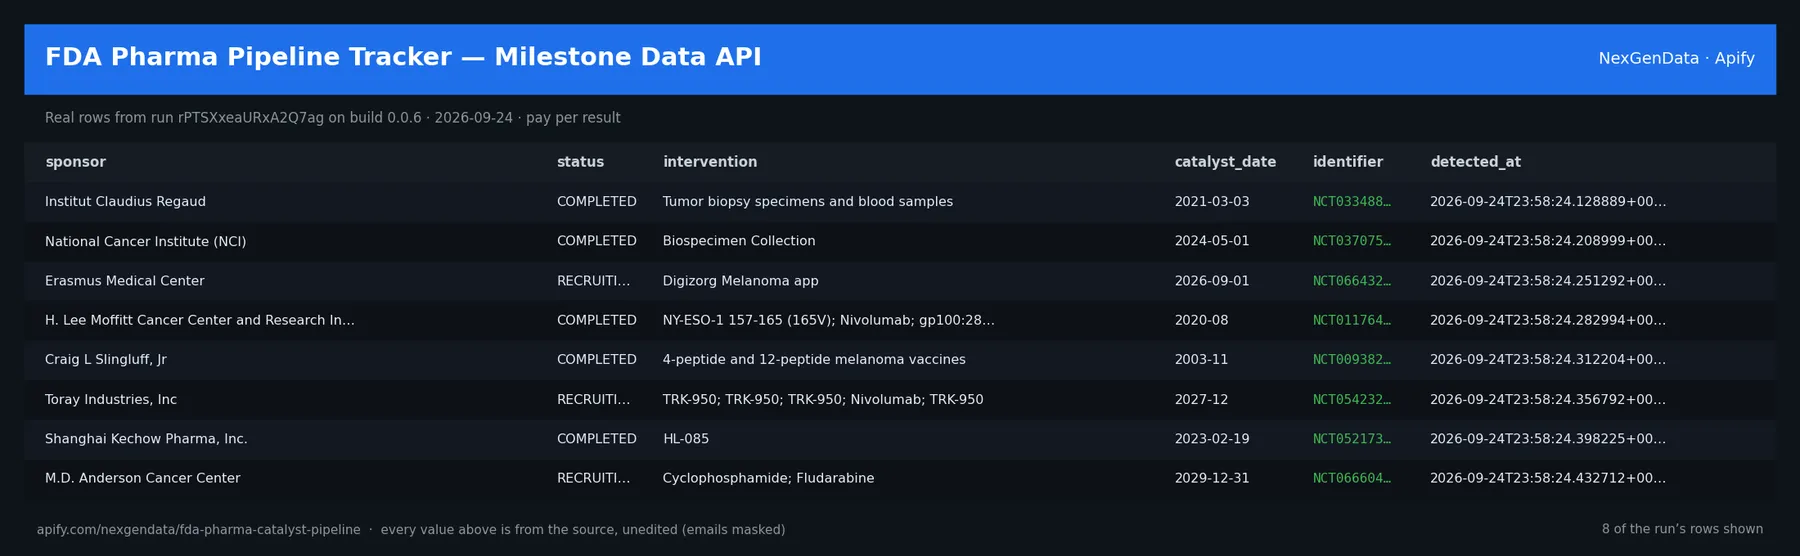Click the FDA Pharma Pipeline Tracker title
1800x556 pixels.
(x=403, y=57)
